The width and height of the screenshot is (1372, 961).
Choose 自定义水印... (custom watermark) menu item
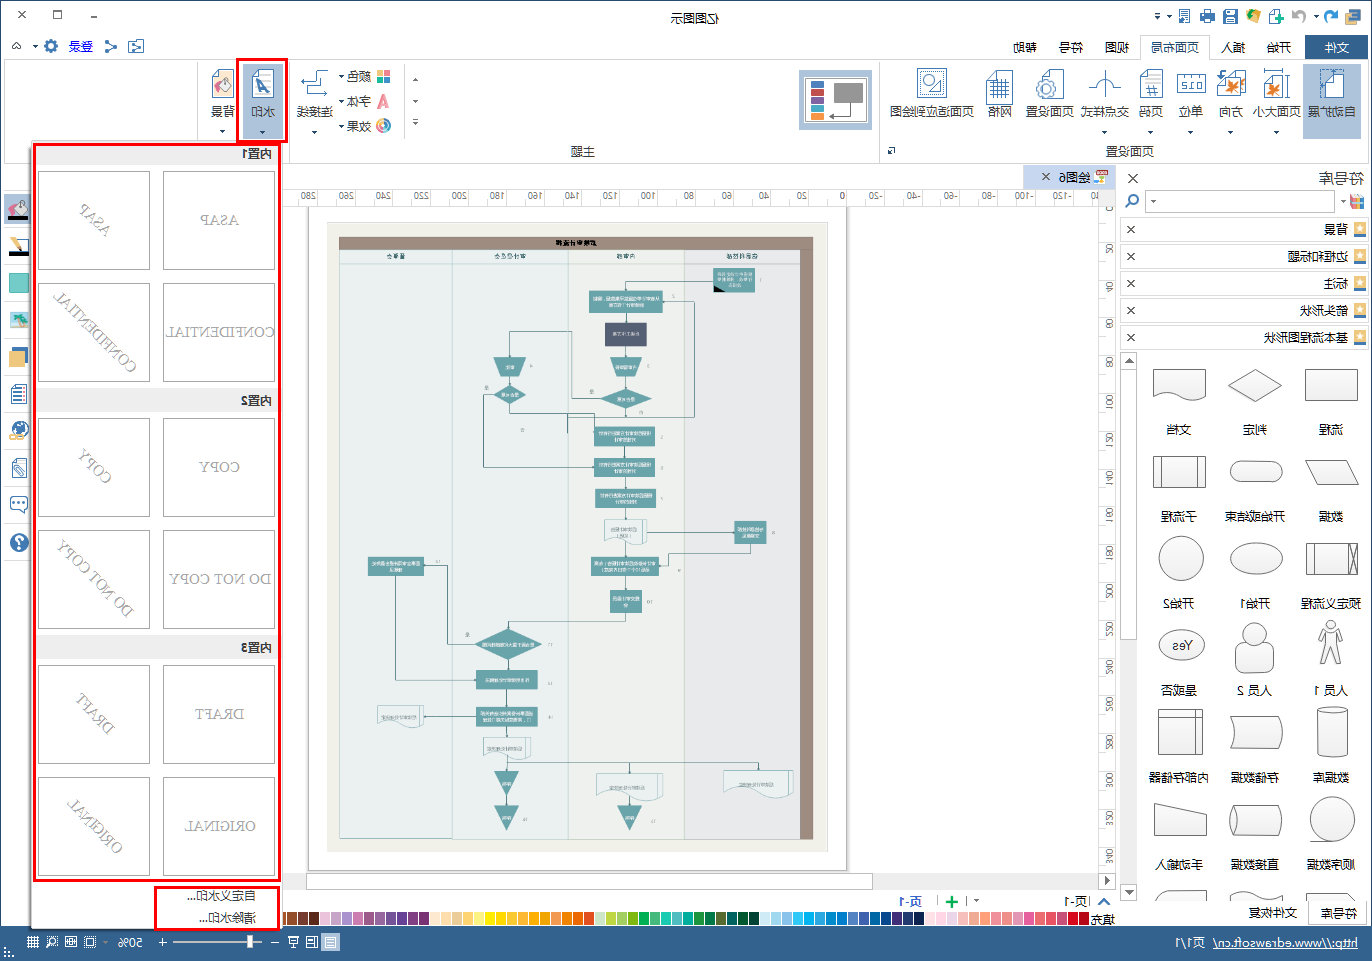[x=220, y=896]
